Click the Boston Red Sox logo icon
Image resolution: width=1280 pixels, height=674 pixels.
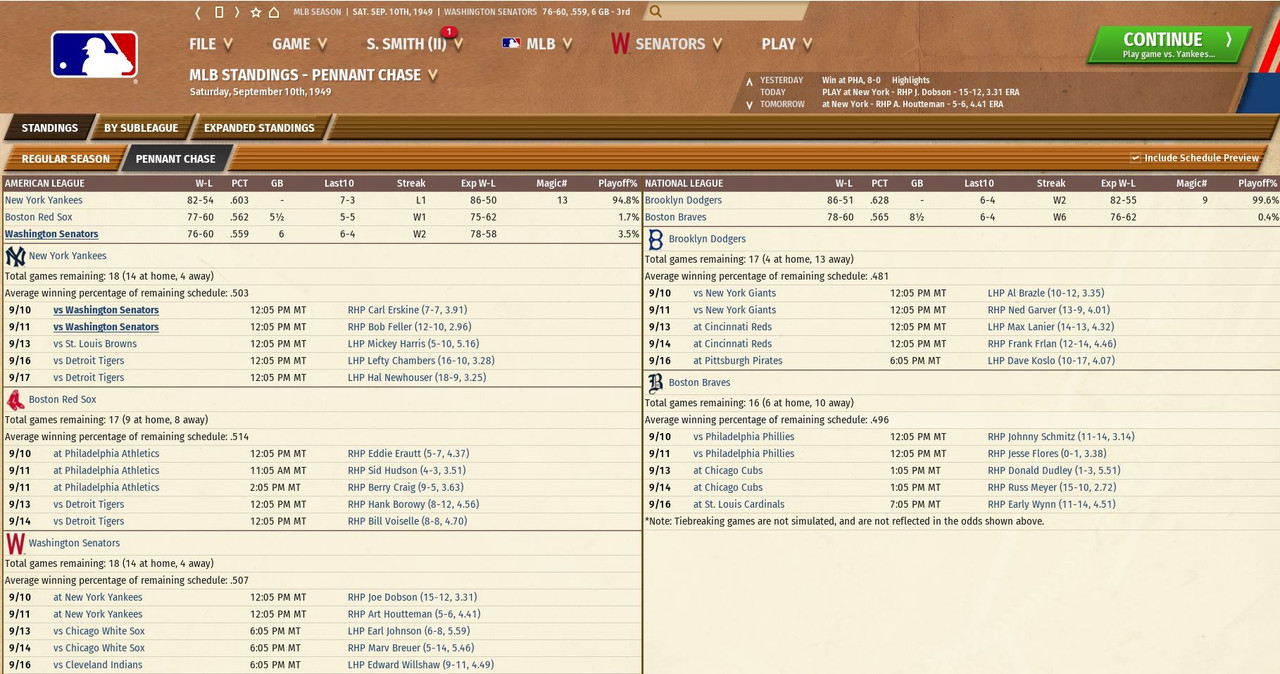point(15,400)
